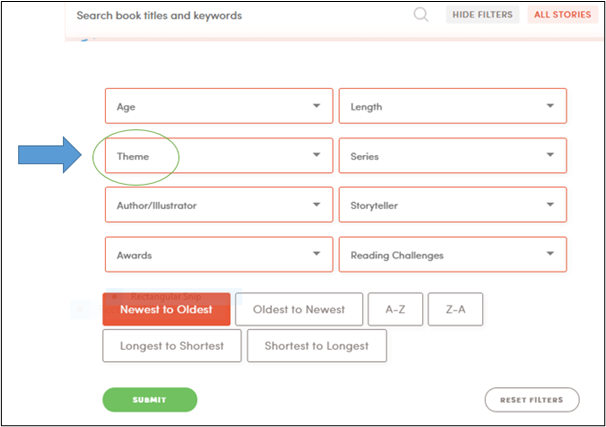Sort stories Z-A

tap(455, 310)
